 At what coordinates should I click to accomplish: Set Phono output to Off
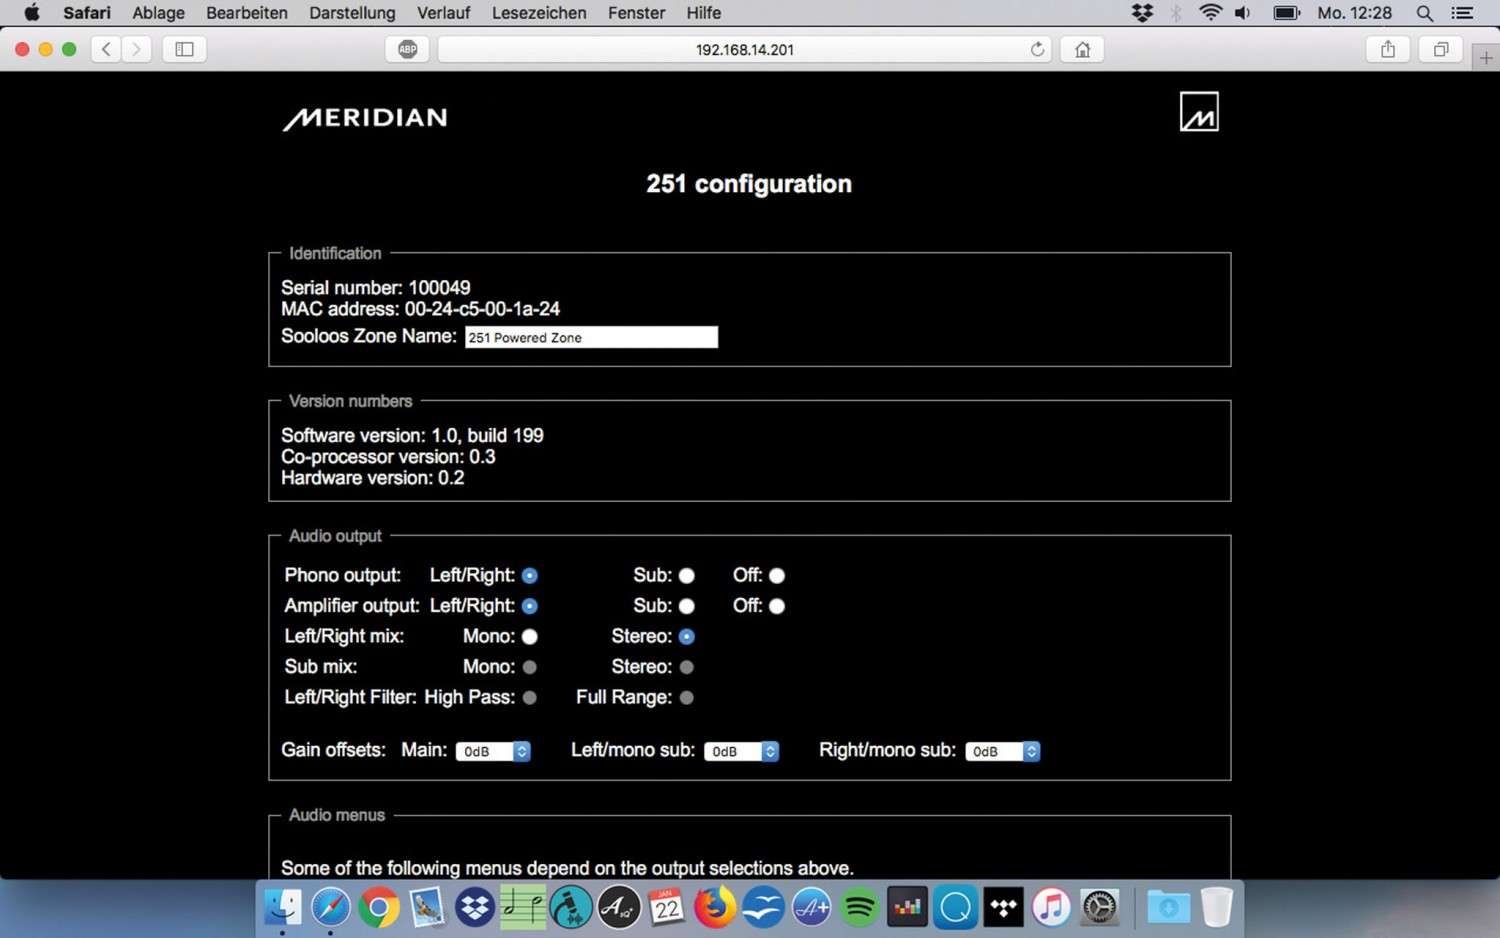777,576
